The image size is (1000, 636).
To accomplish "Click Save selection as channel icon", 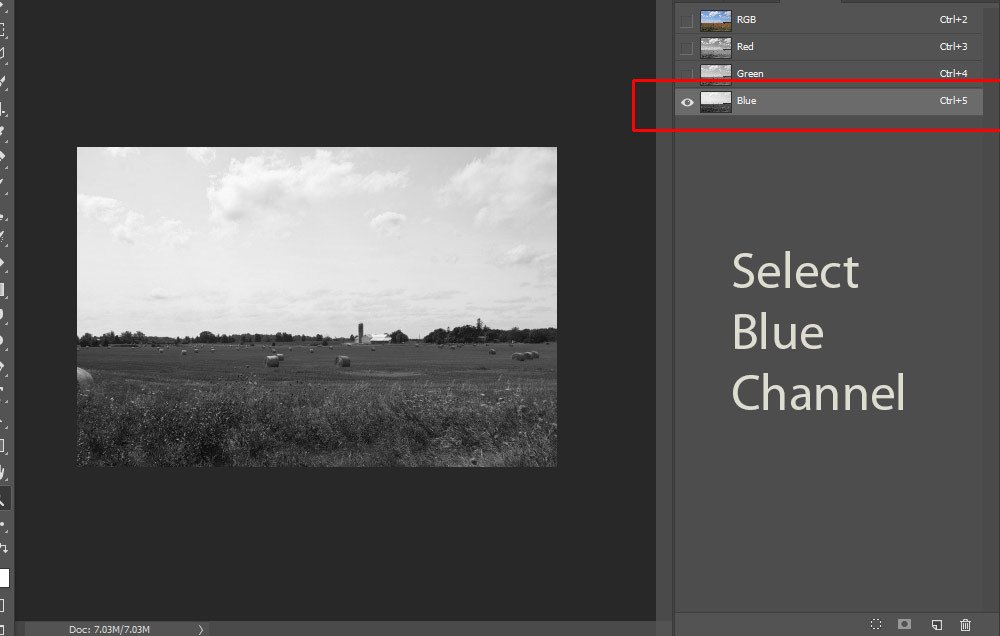I will [905, 624].
